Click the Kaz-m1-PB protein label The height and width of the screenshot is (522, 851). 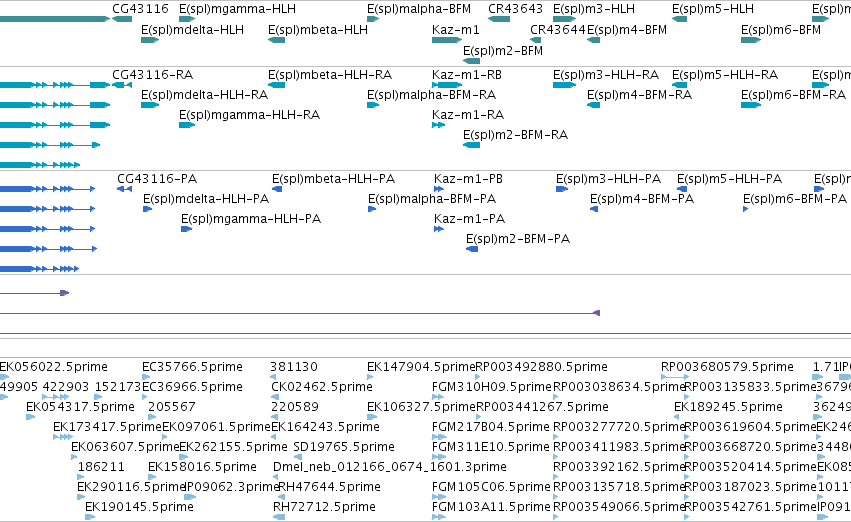coord(468,179)
